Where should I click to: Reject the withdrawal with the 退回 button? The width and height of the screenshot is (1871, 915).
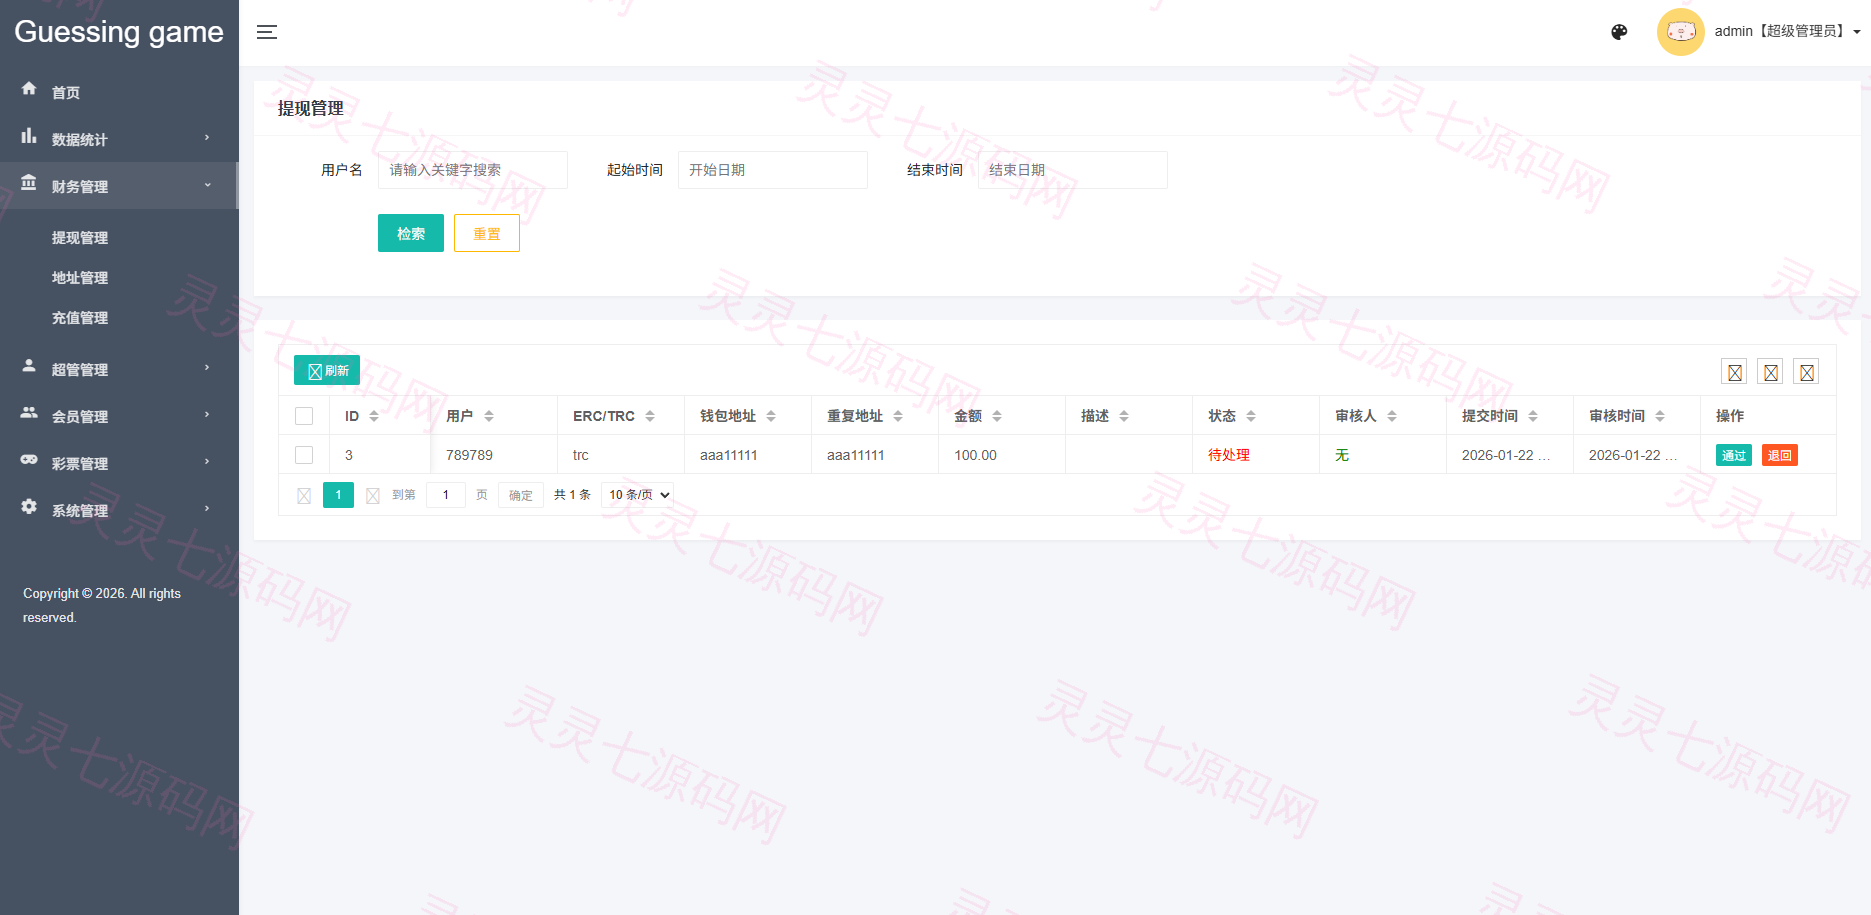point(1780,455)
